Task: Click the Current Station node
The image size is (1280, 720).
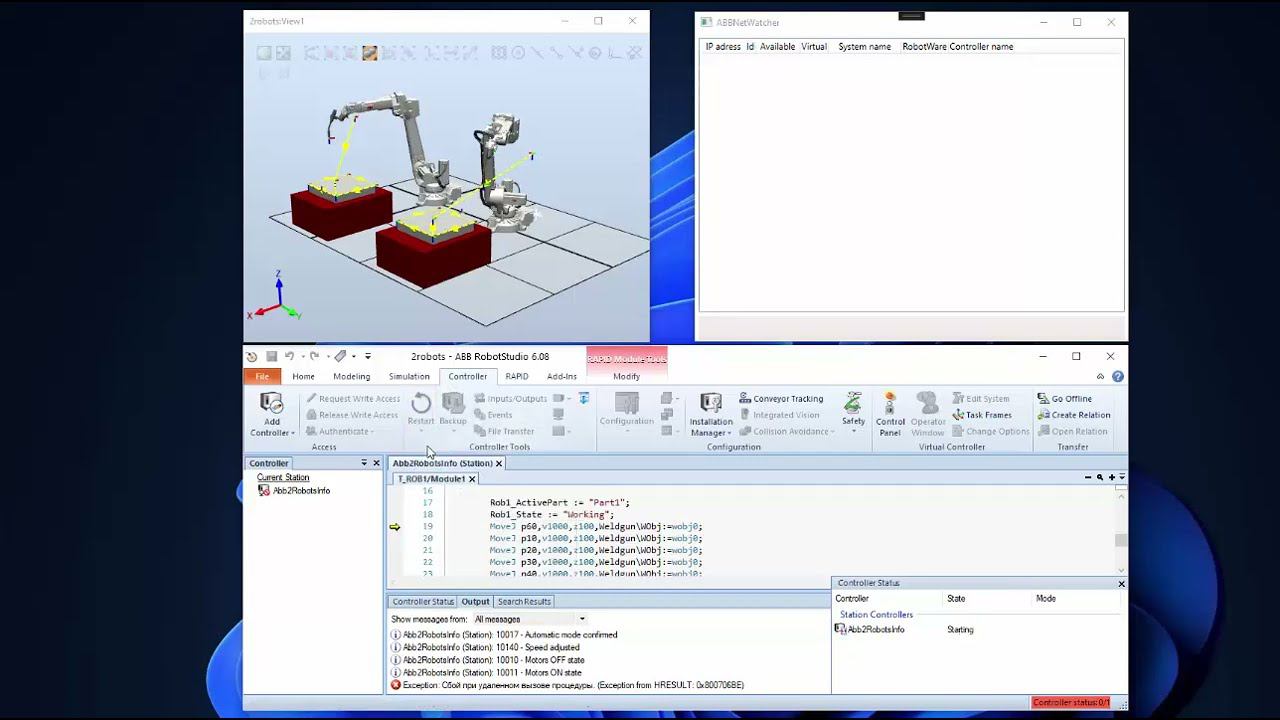Action: (283, 477)
